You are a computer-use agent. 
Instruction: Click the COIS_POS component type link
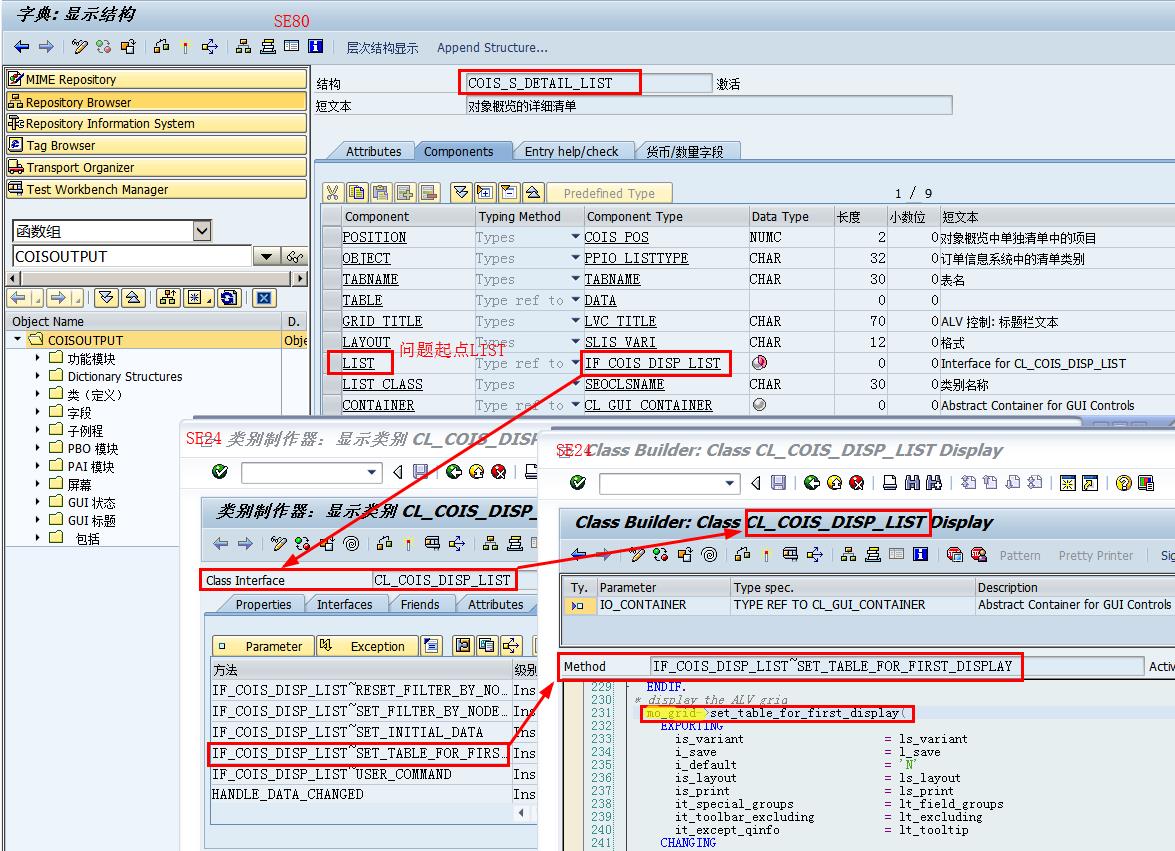[616, 237]
